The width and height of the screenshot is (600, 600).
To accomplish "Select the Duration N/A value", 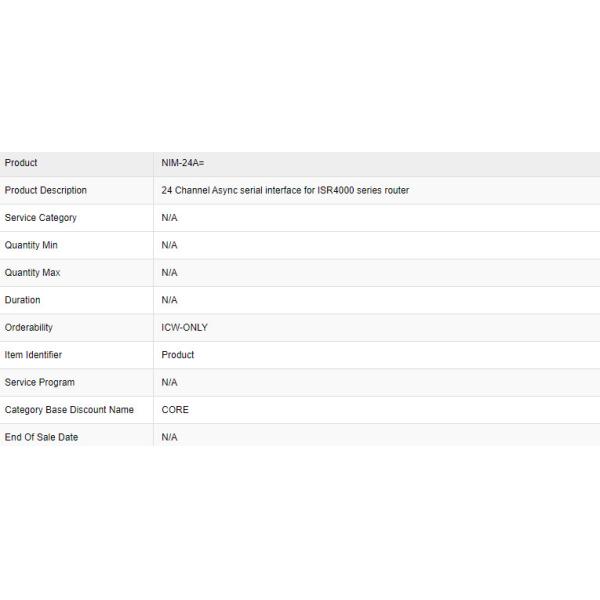I will click(170, 300).
